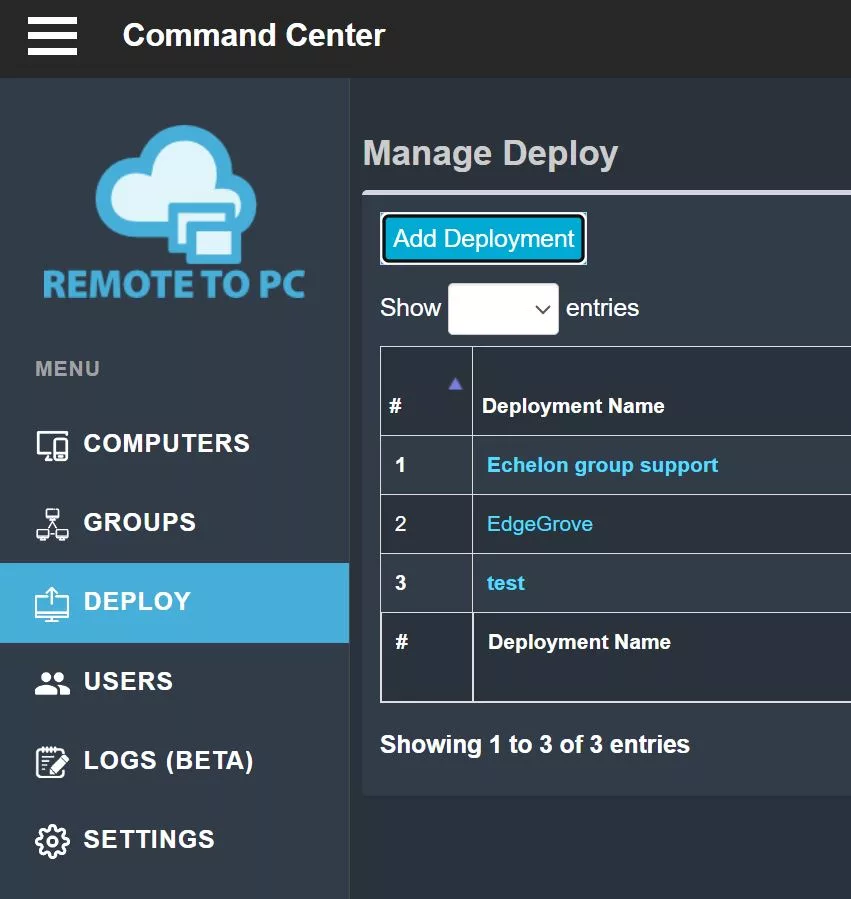The width and height of the screenshot is (851, 899).
Task: Open the EdgeGrove deployment link
Action: (539, 524)
